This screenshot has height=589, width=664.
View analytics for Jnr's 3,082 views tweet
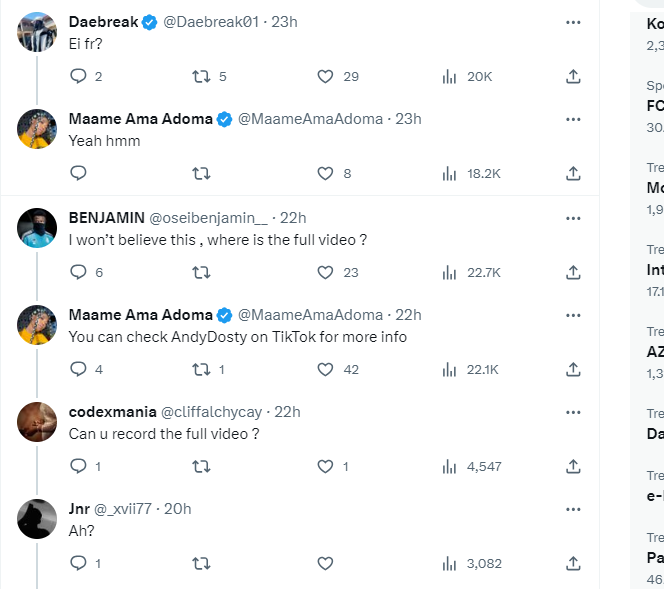point(449,564)
